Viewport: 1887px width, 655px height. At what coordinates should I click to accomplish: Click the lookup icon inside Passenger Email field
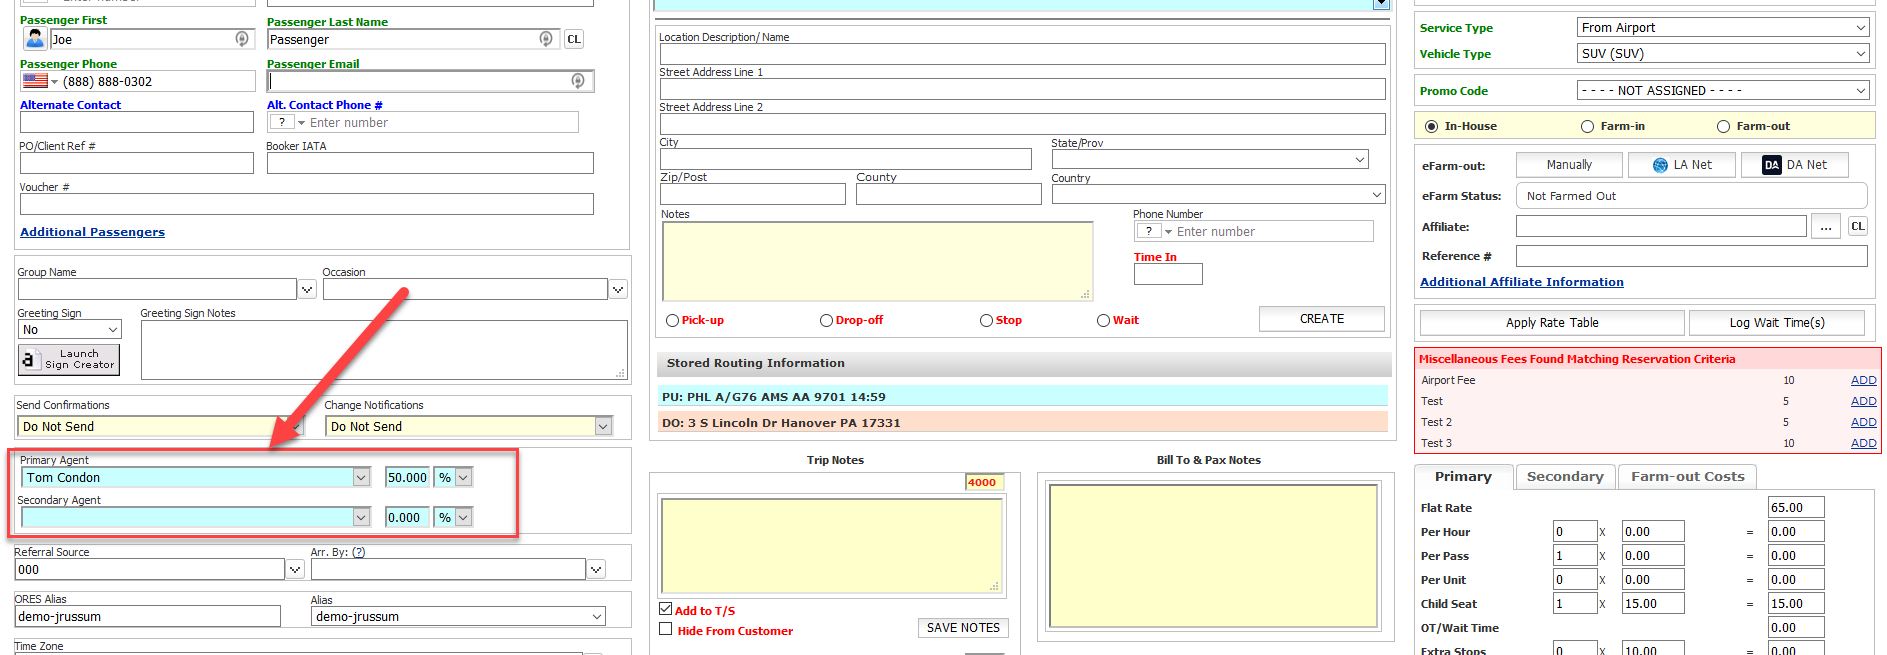tap(578, 81)
